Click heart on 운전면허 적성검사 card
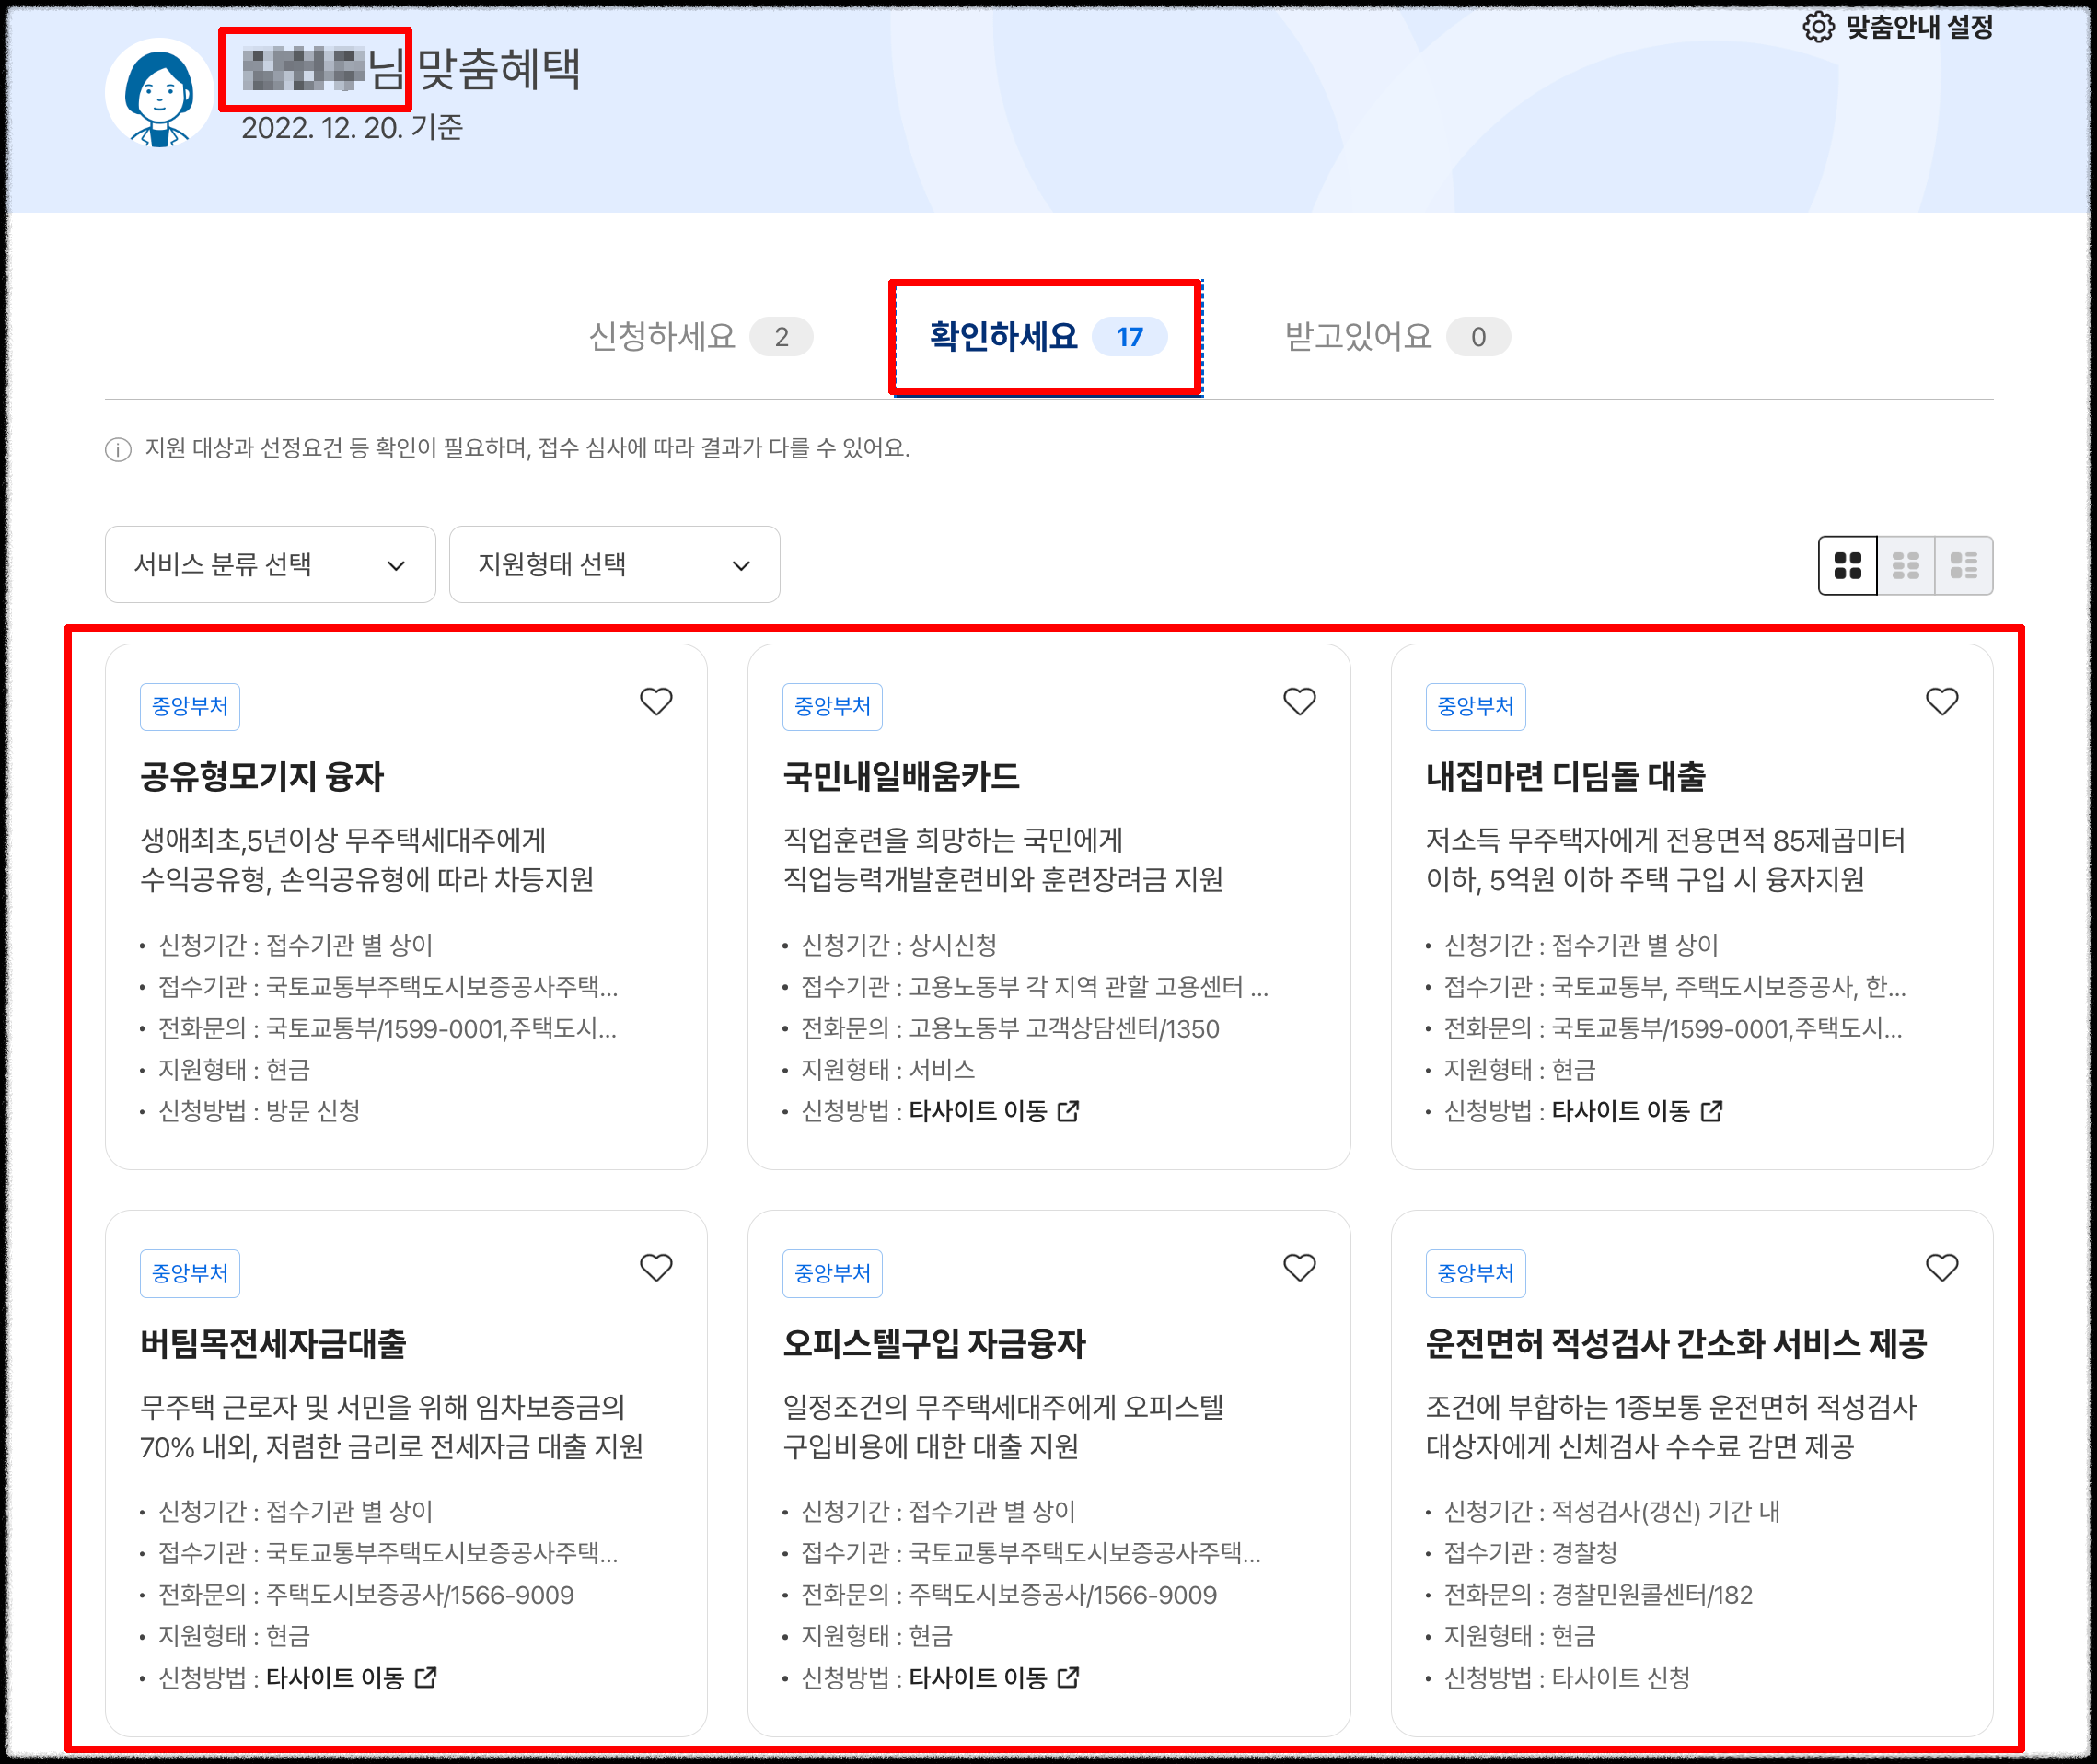2097x1764 pixels. 1941,1267
